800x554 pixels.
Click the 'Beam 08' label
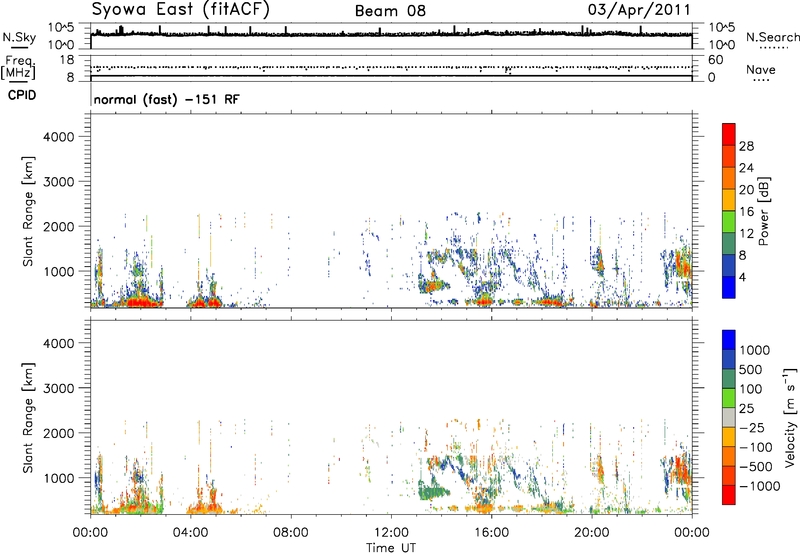(x=390, y=11)
